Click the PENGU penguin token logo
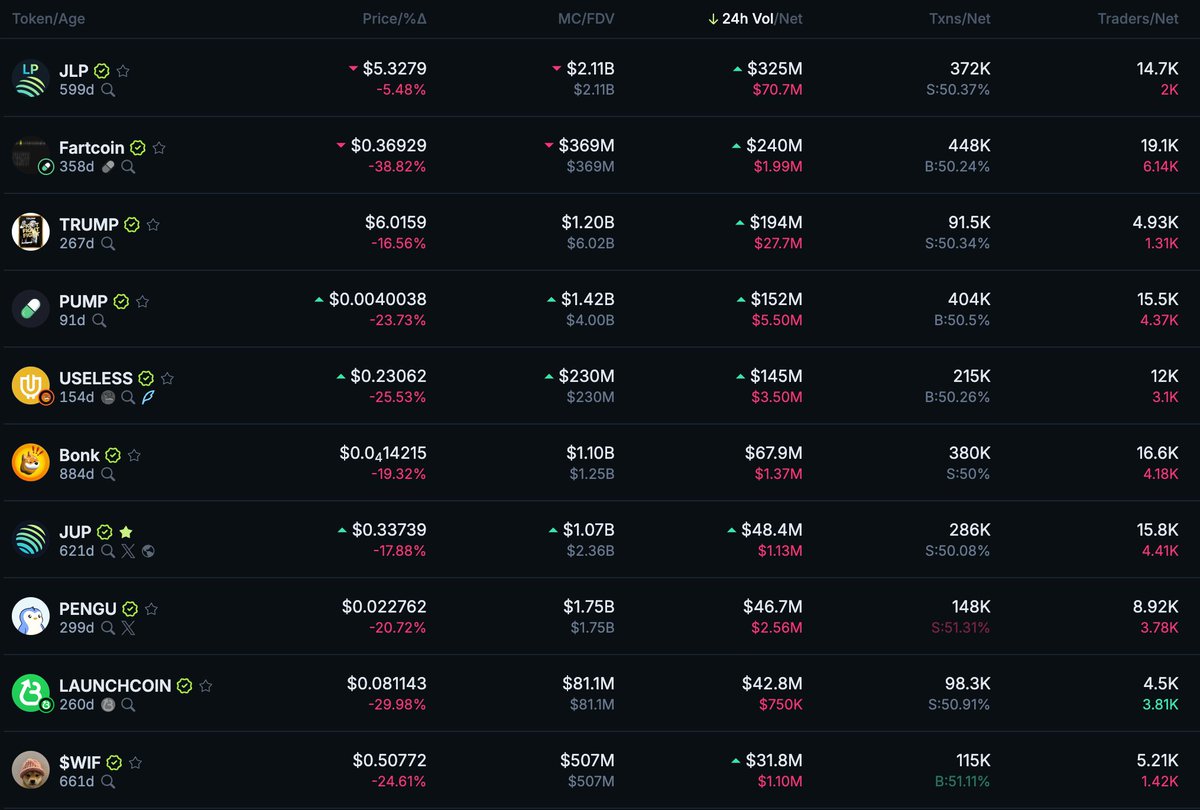1200x810 pixels. [30, 617]
